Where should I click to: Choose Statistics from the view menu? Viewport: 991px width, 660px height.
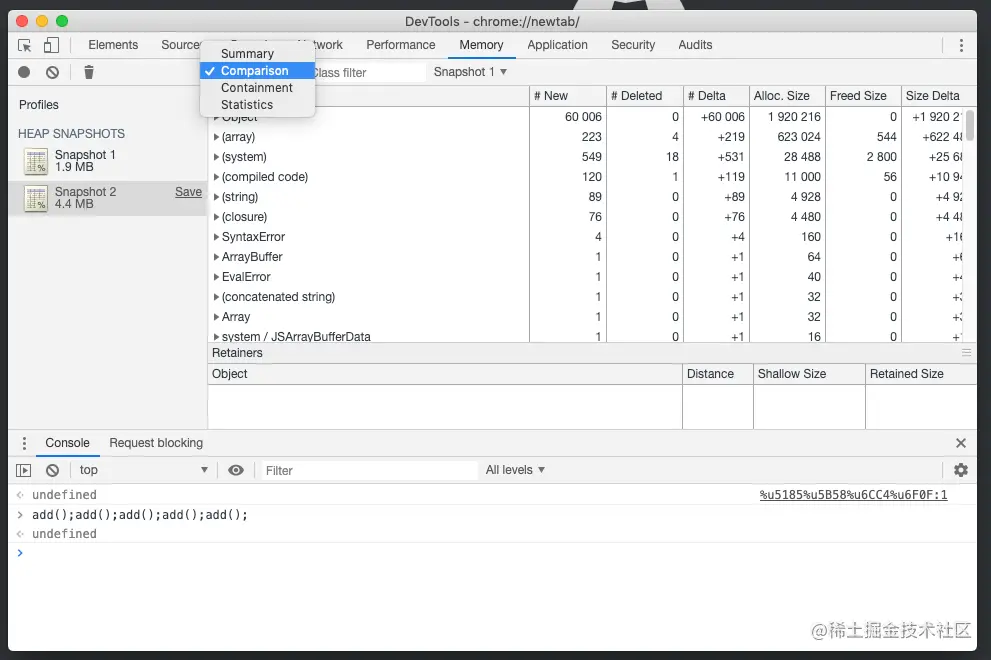pos(257,105)
